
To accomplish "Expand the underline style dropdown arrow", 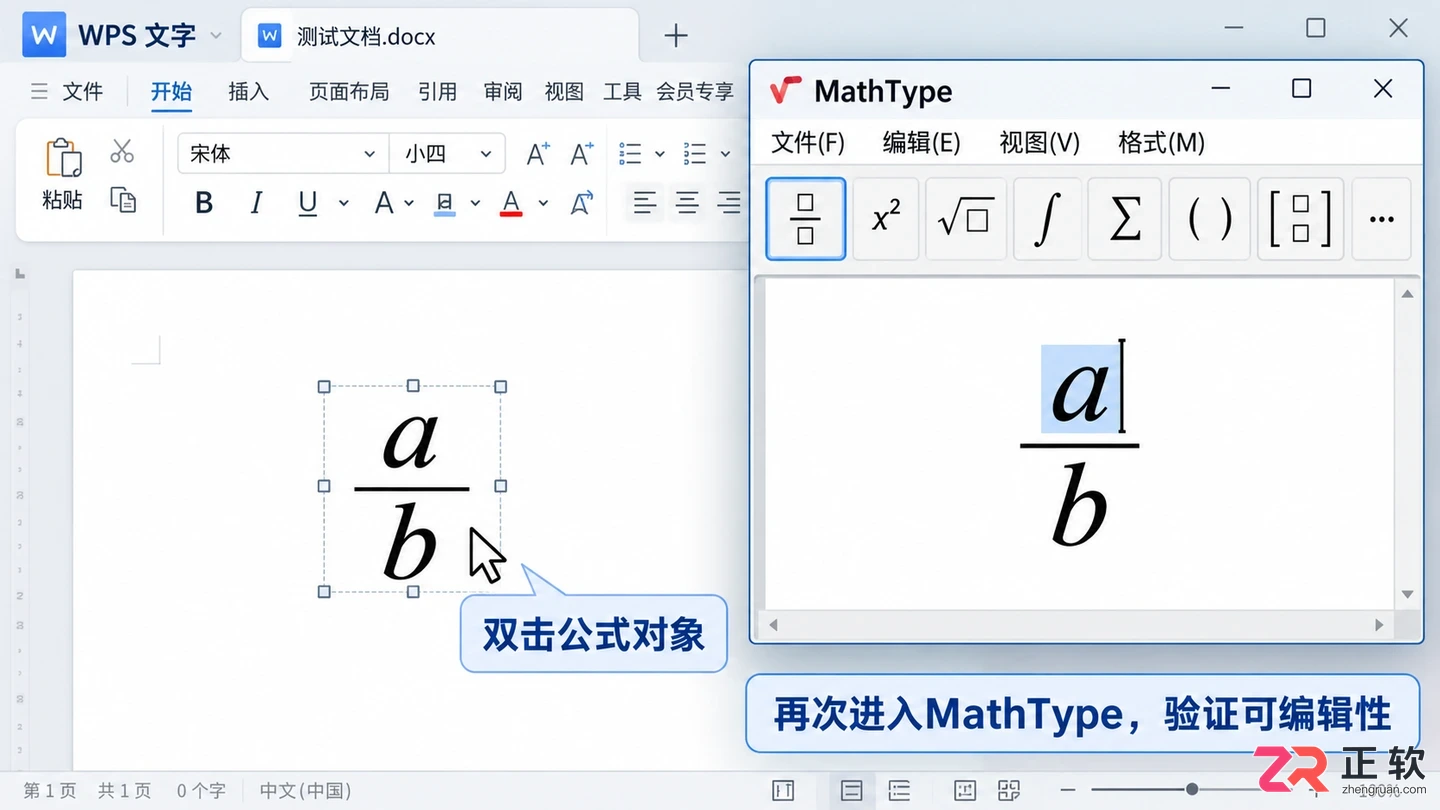I will 344,203.
